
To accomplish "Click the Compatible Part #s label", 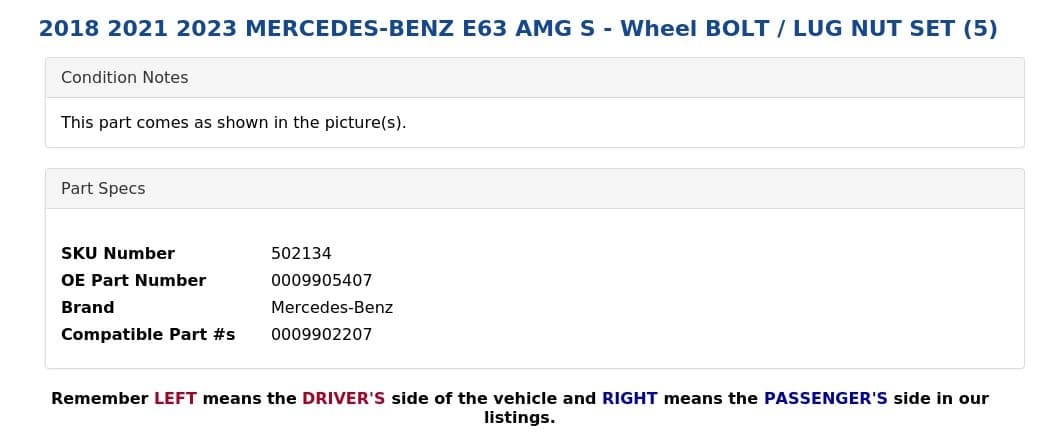I will click(x=148, y=335).
